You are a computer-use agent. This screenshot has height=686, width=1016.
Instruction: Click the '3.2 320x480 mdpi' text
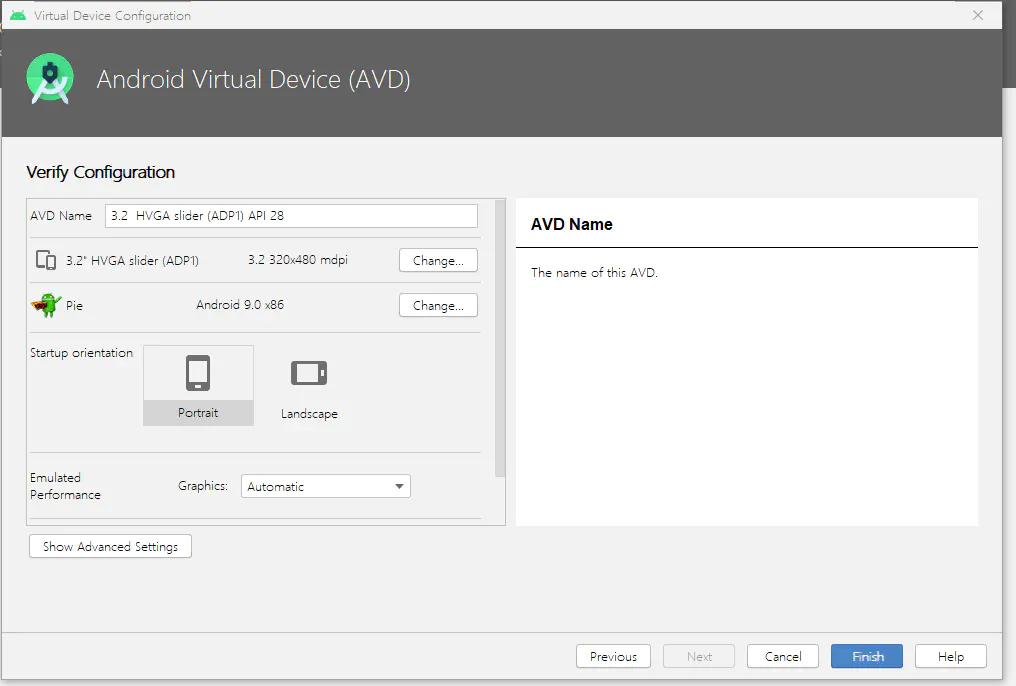point(298,260)
